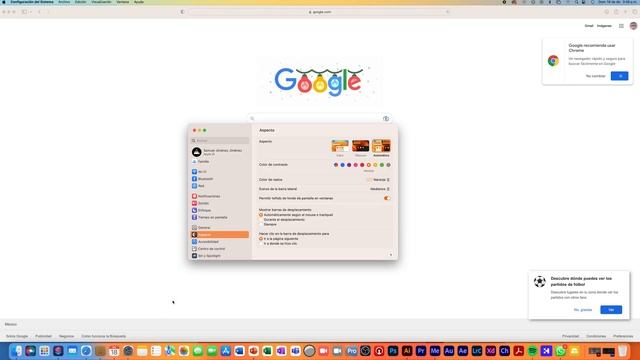Screen dimensions: 640x360
Task: Open the Google account avatar
Action: pyautogui.click(x=633, y=26)
